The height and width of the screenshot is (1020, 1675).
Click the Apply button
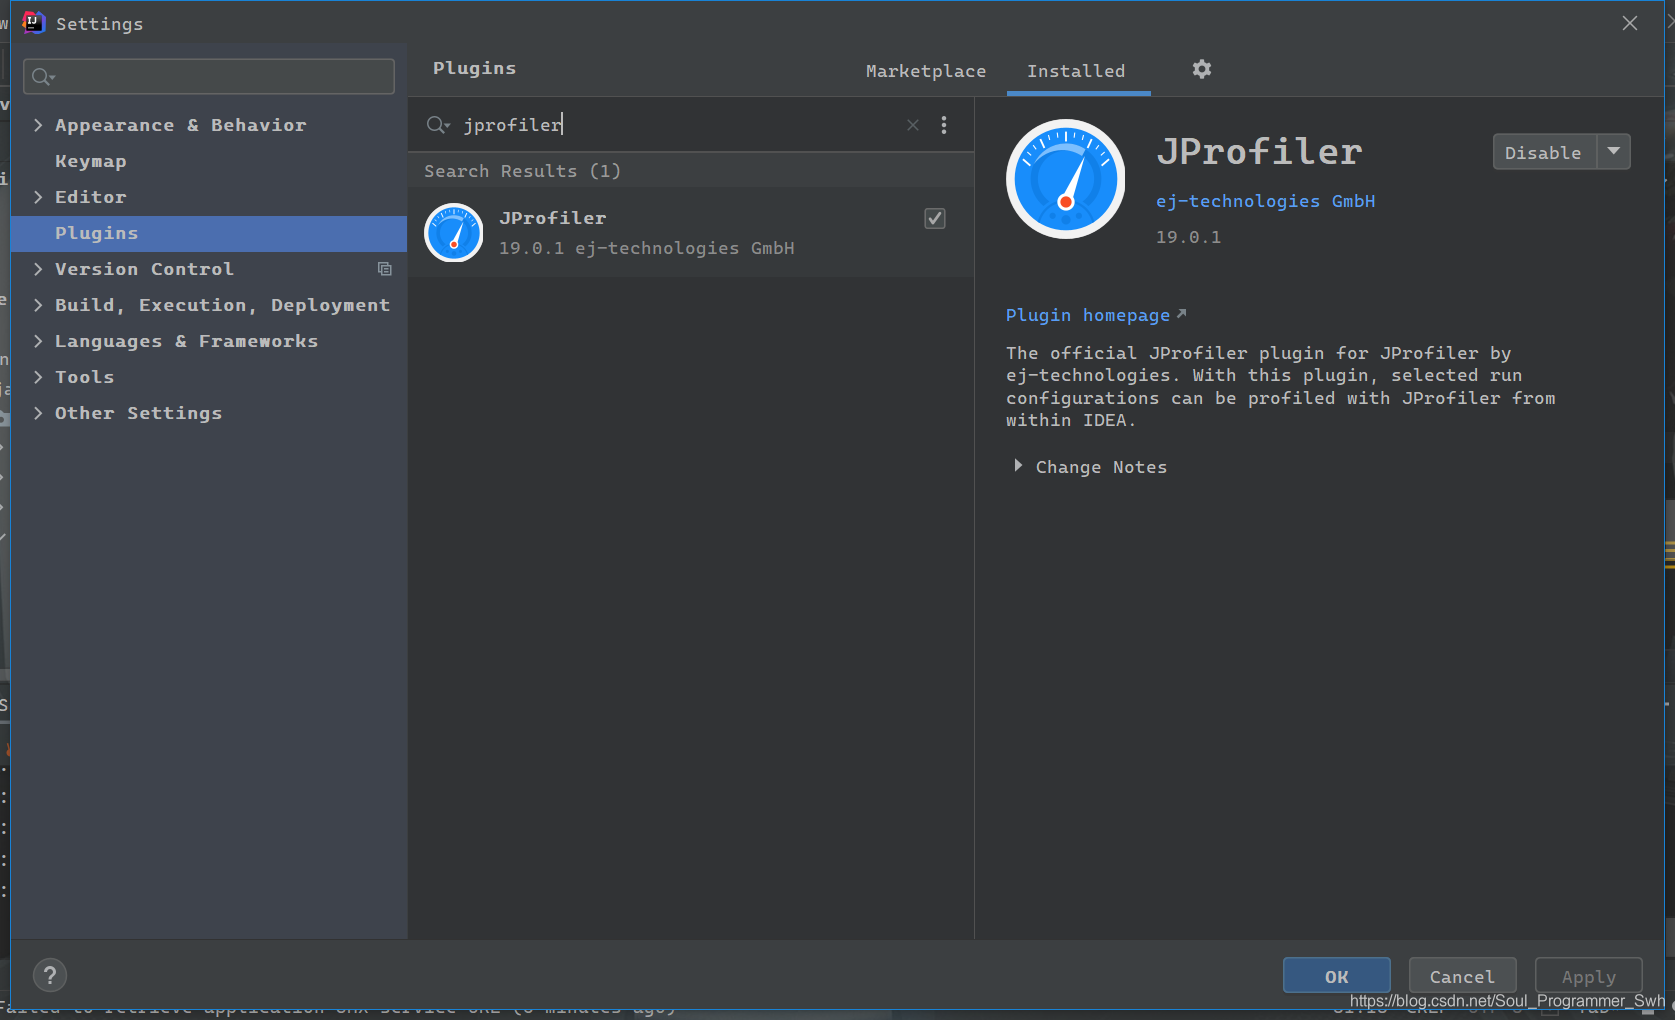click(1588, 976)
